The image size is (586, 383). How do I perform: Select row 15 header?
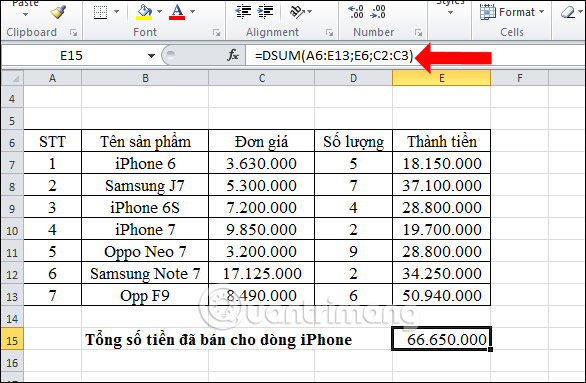click(x=12, y=340)
